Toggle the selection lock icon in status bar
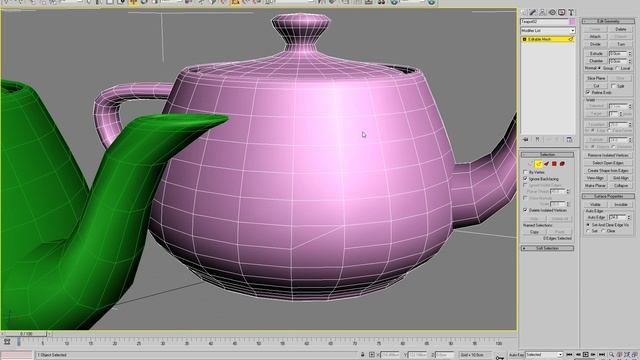The width and height of the screenshot is (640, 360). click(x=362, y=355)
